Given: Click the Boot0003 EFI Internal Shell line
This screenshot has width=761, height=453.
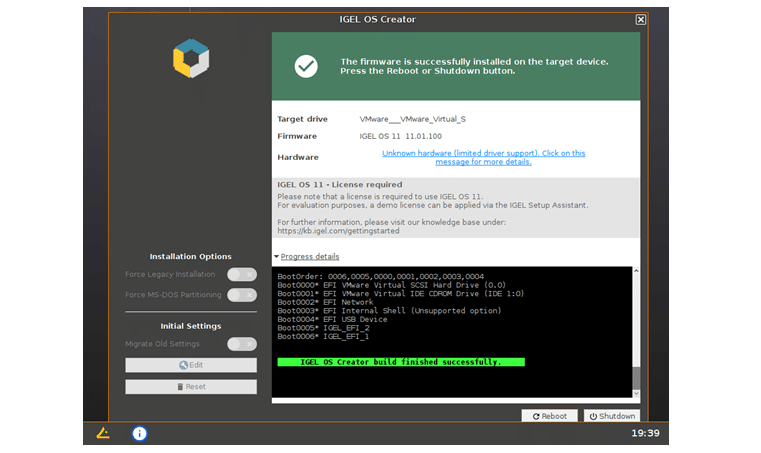Looking at the screenshot, I should [389, 311].
